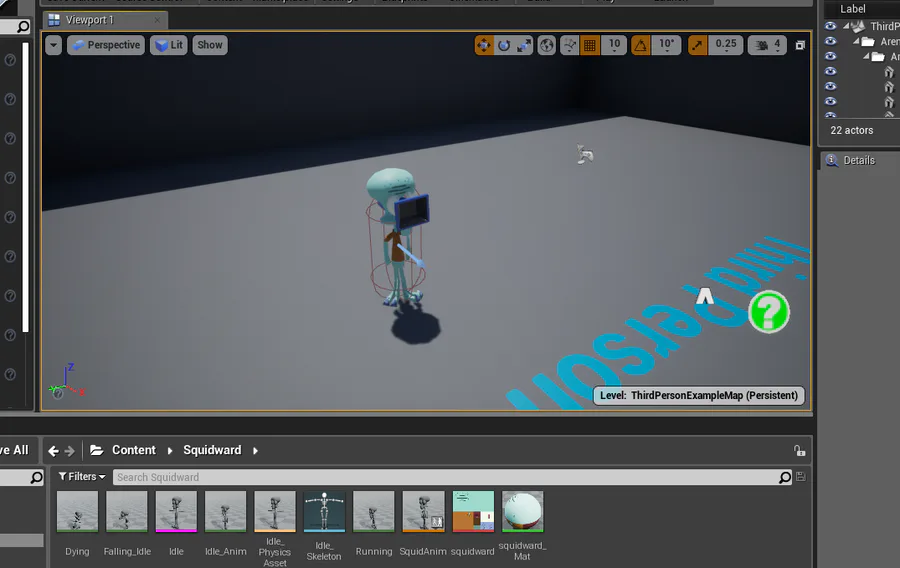Open grid snap size value 10

tap(614, 45)
